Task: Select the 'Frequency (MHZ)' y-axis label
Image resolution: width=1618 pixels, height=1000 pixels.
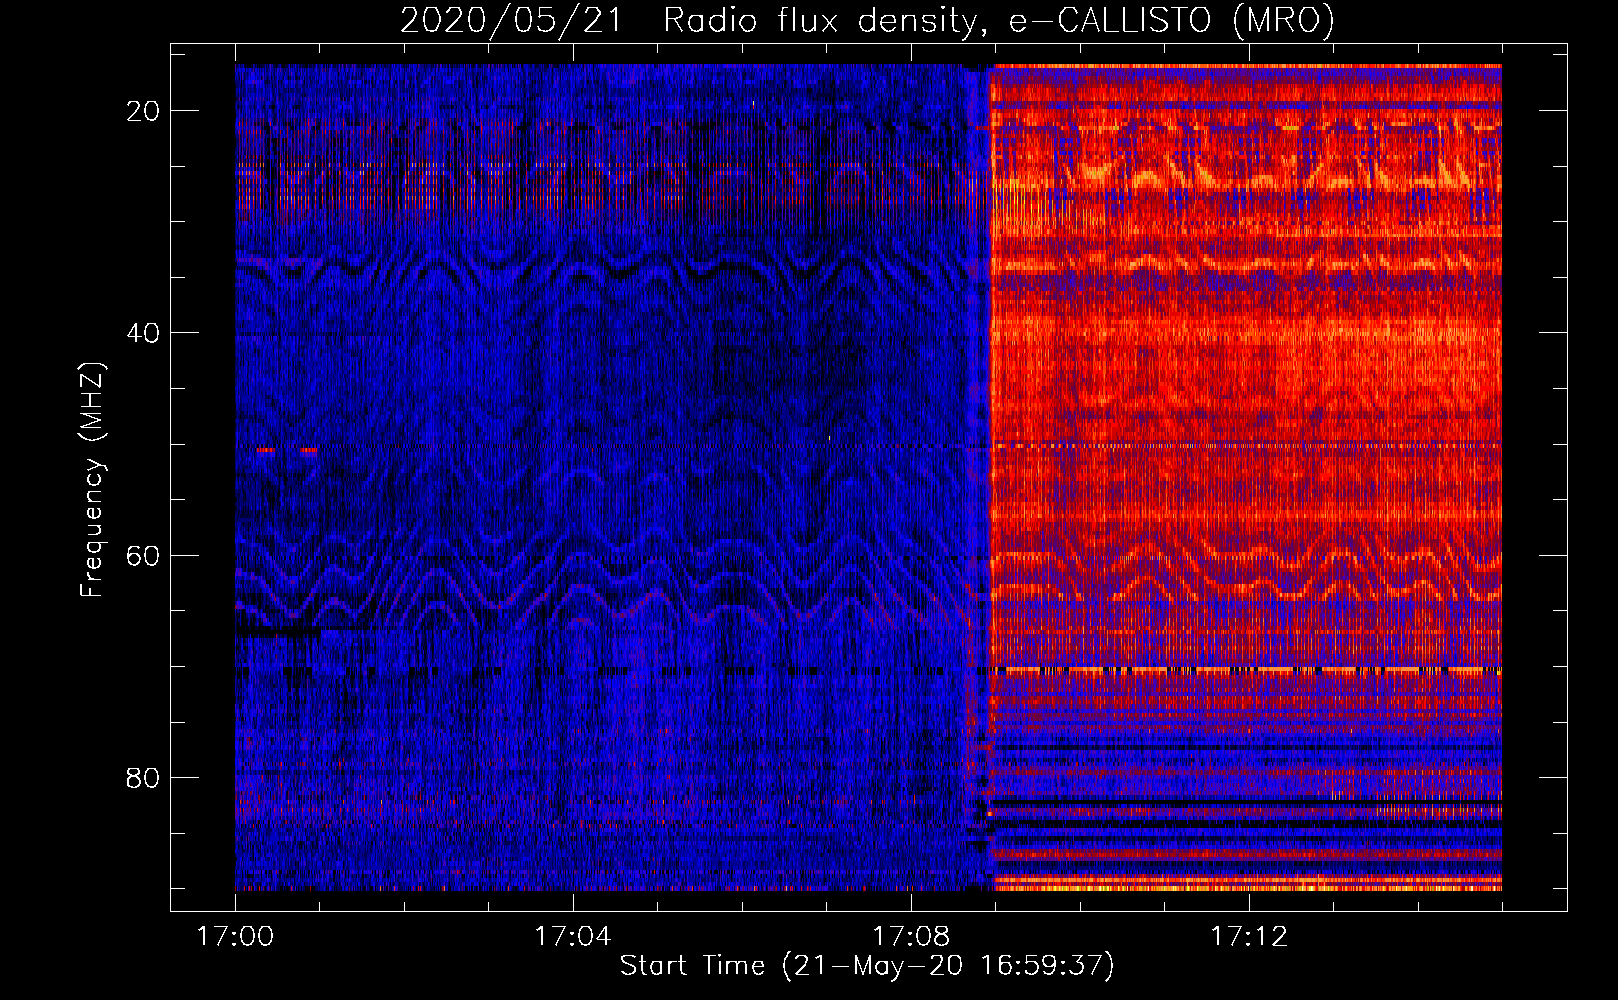Action: point(92,480)
